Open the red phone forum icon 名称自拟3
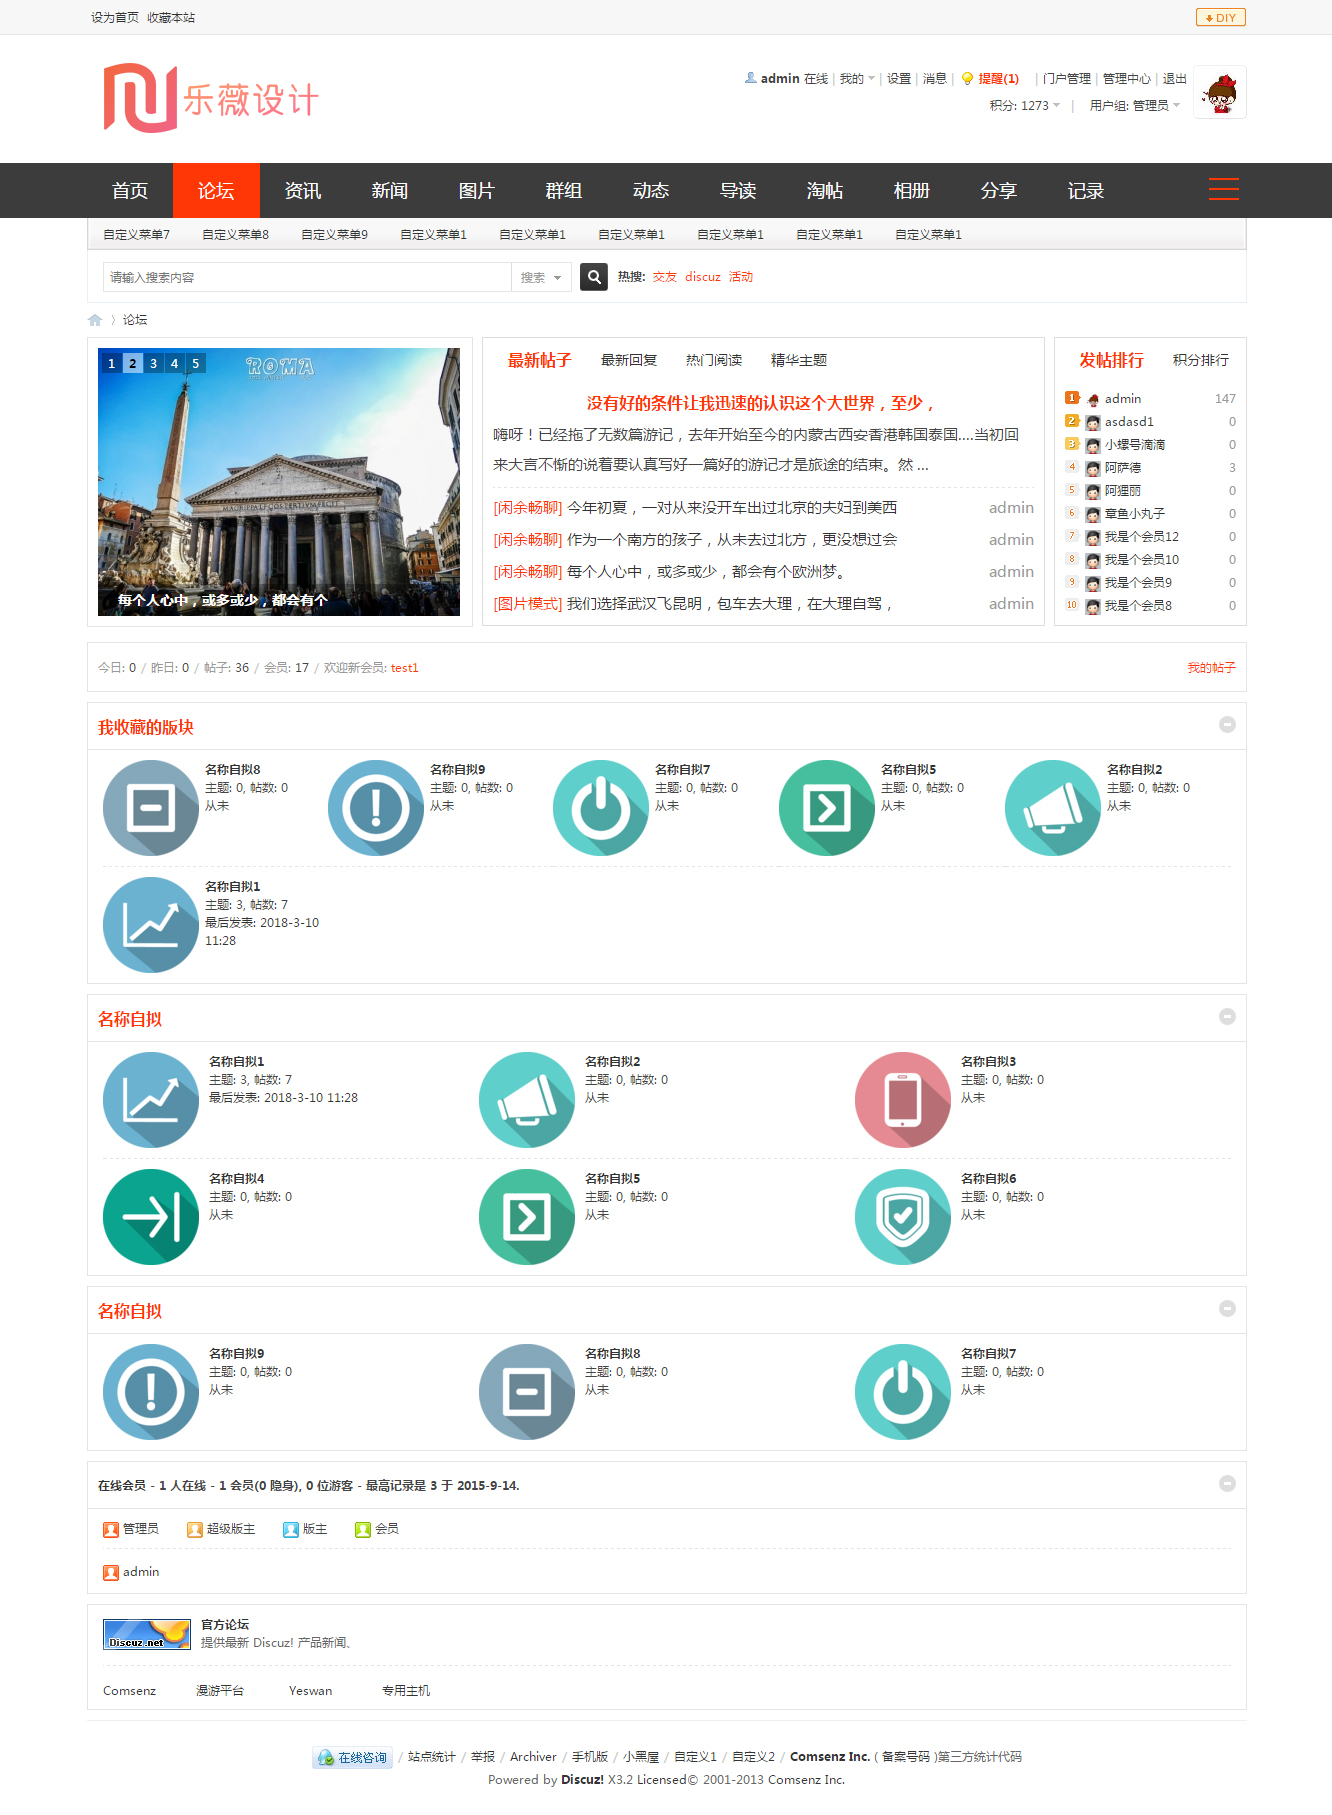The height and width of the screenshot is (1815, 1332). (902, 1099)
